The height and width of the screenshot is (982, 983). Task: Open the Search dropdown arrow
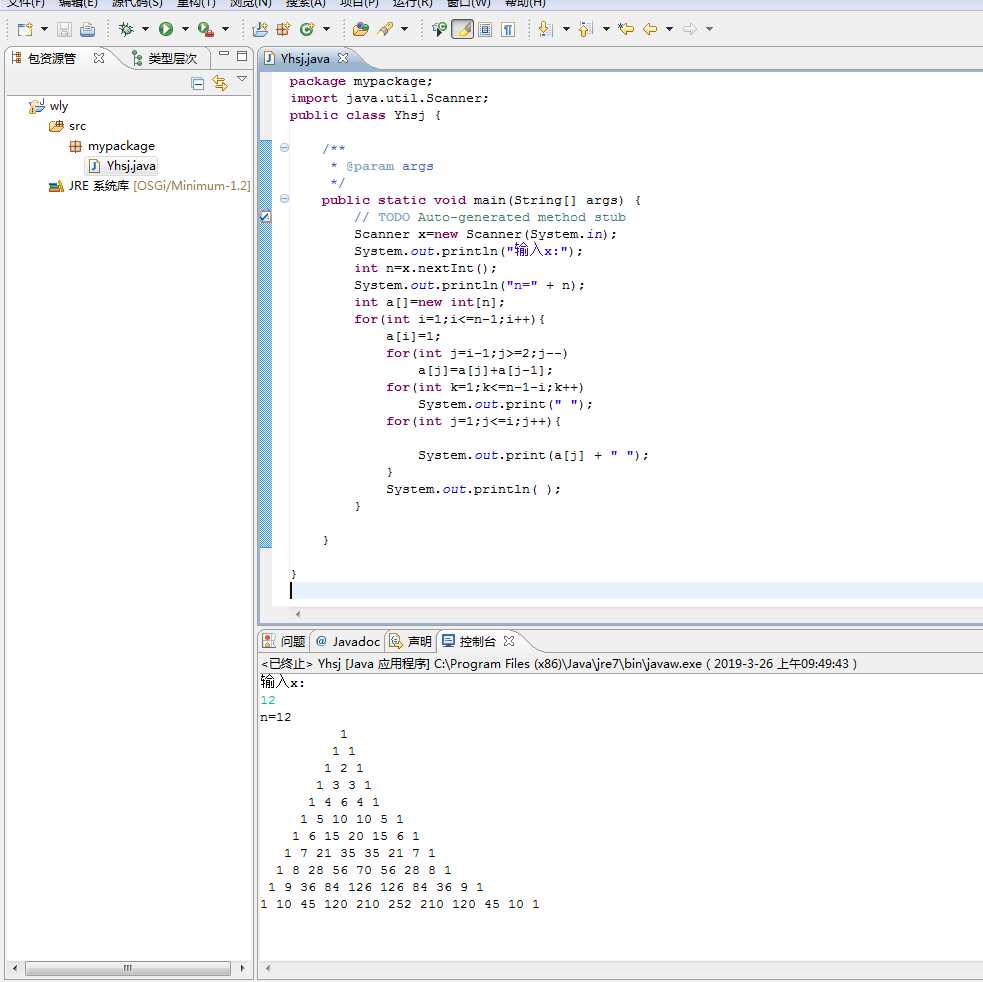coord(404,29)
